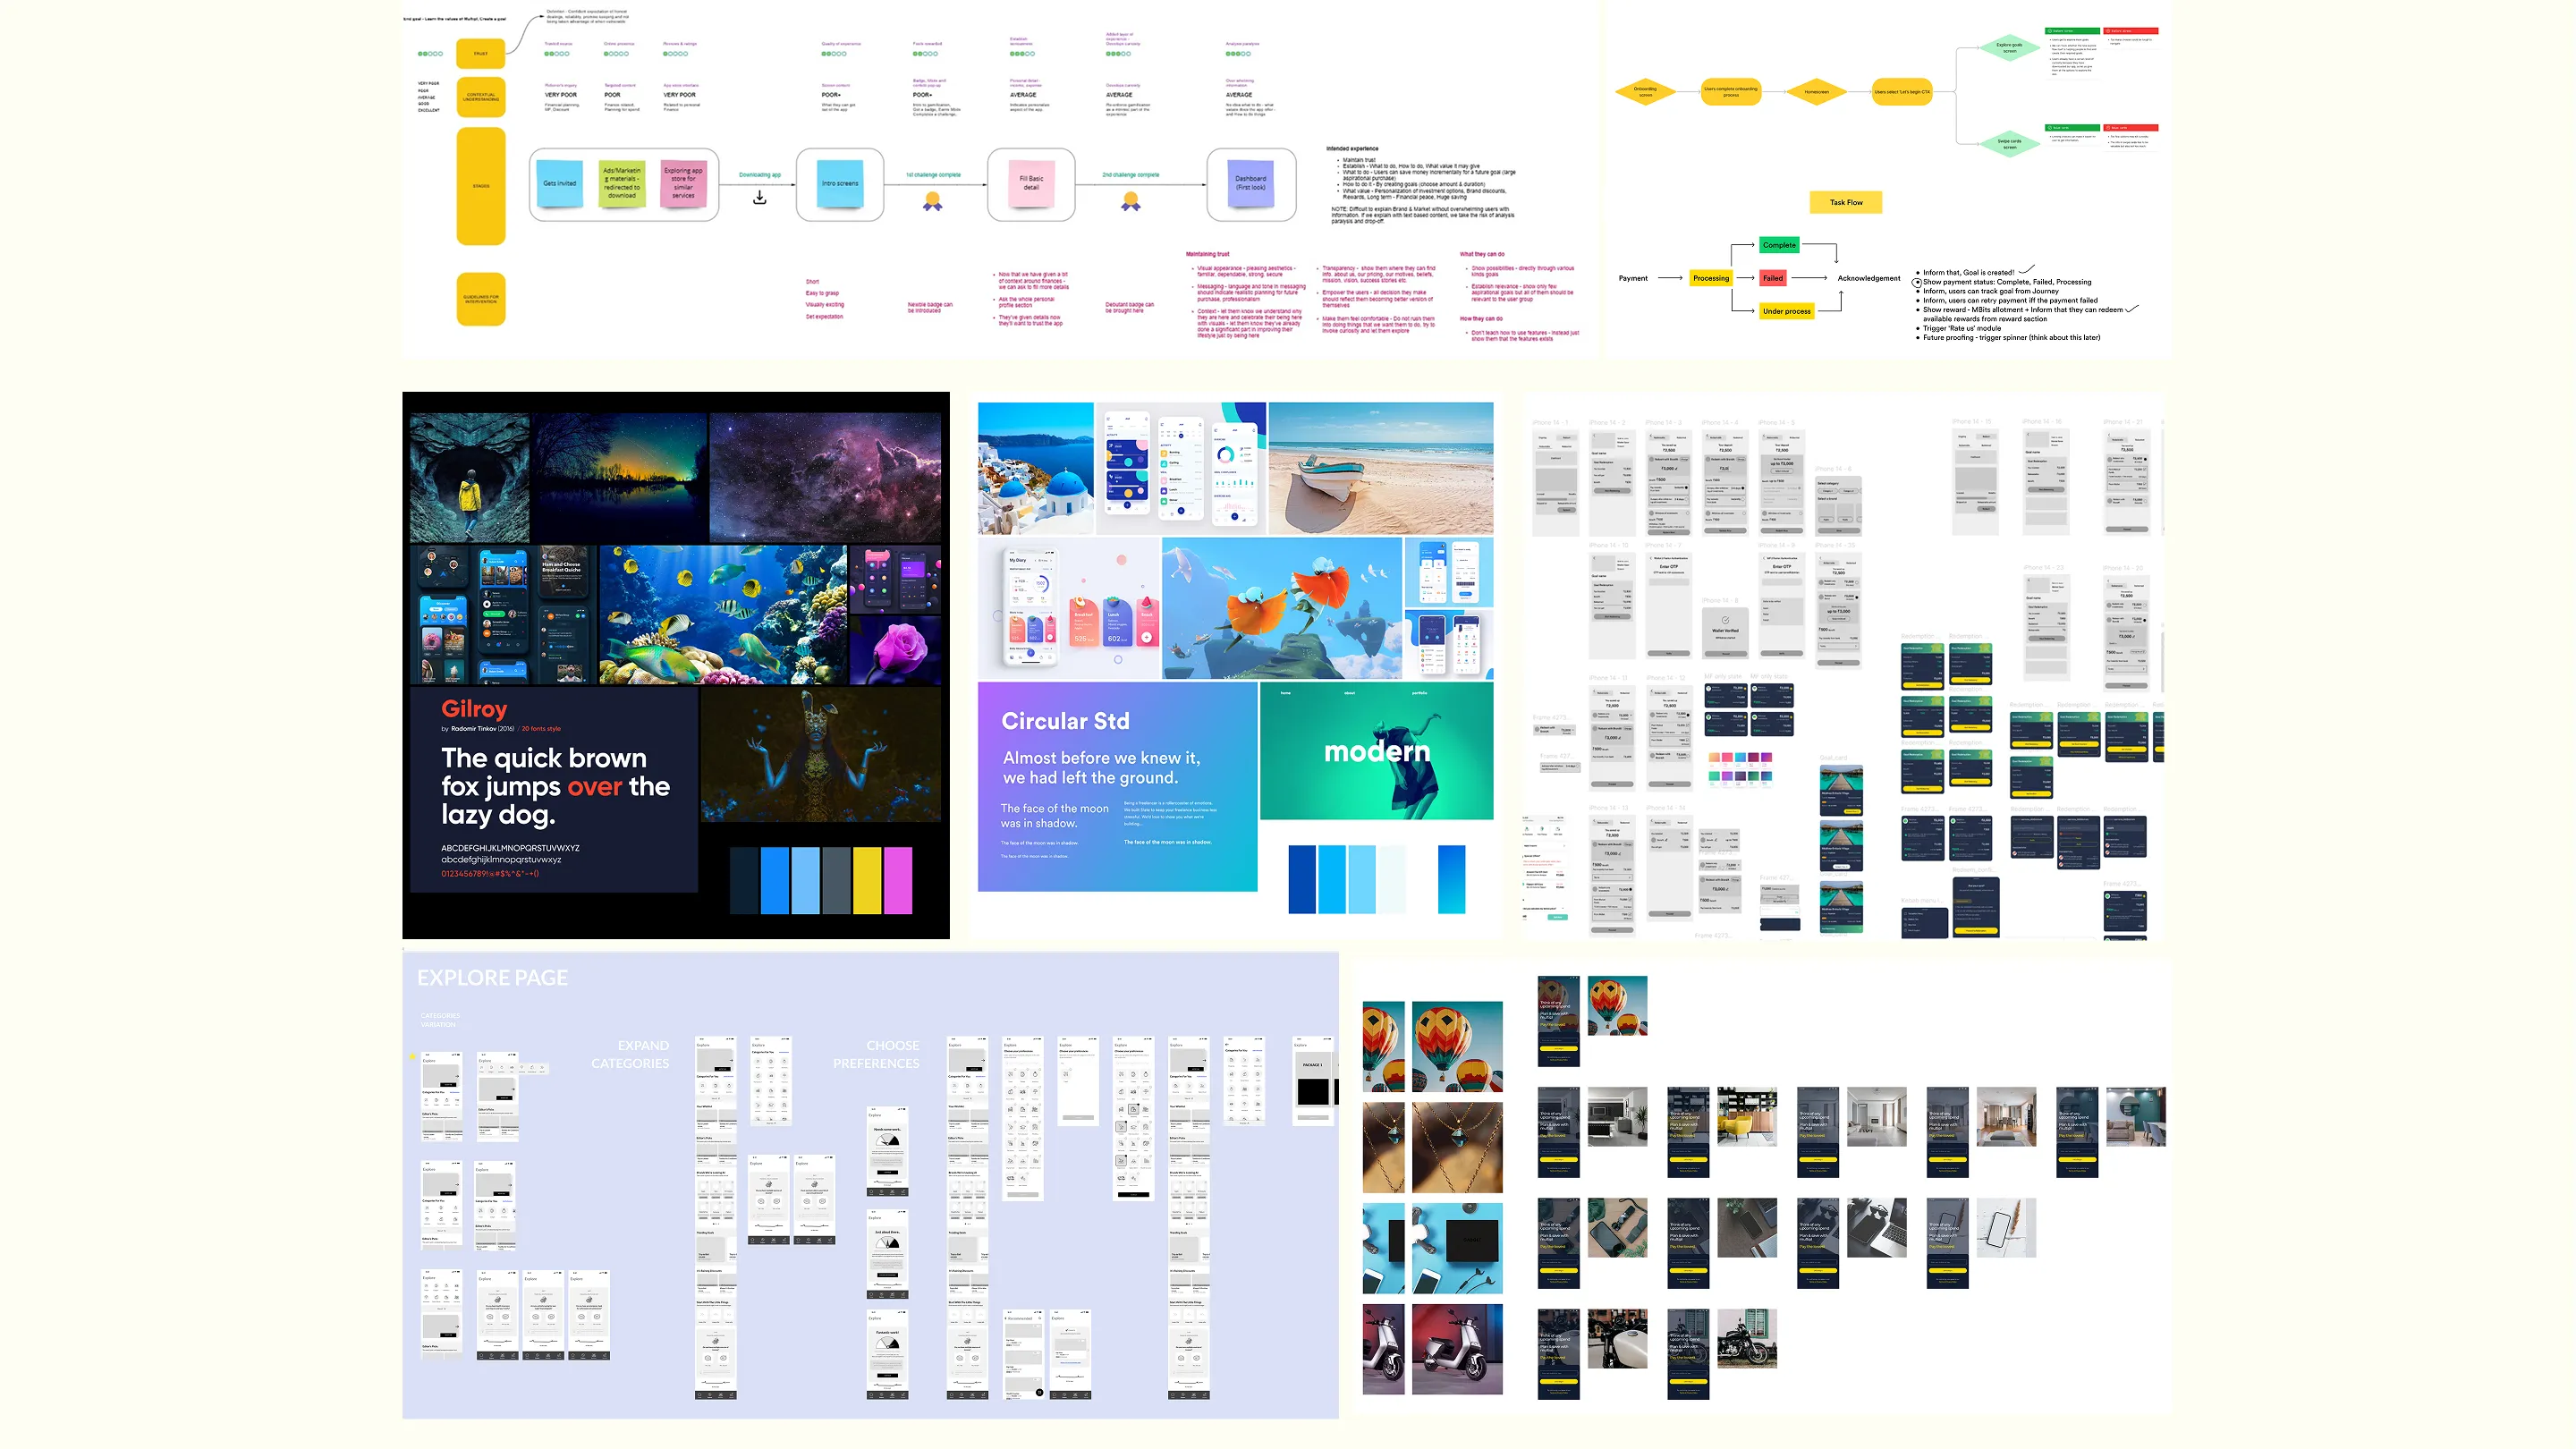This screenshot has width=2576, height=1449.
Task: Select the pink Exploring app store sticky note
Action: [x=683, y=183]
